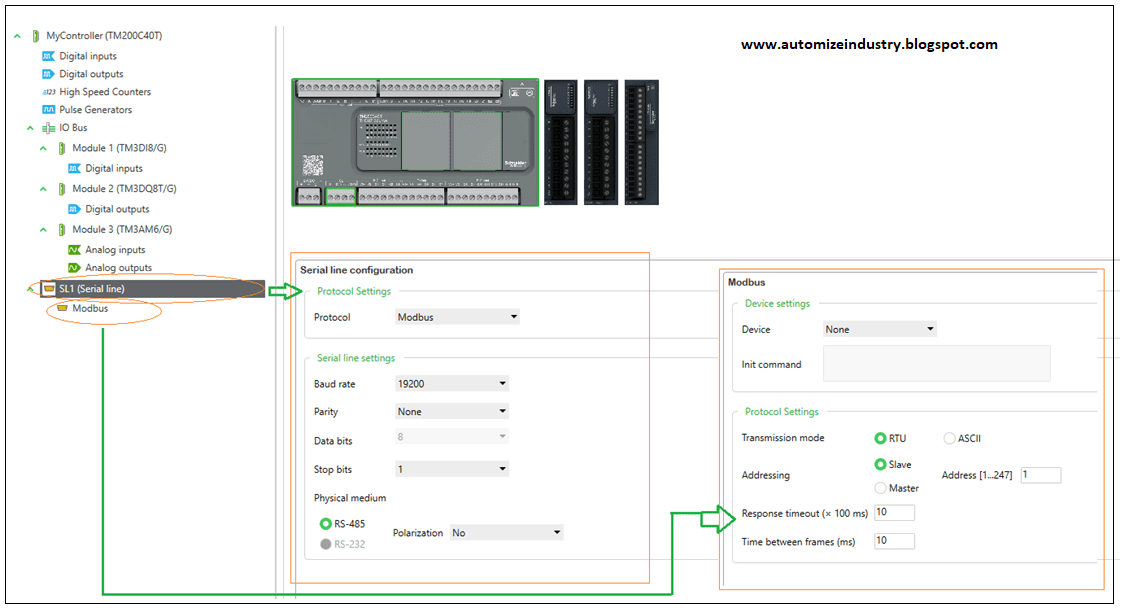Click the Address [1...247] input field

tap(1041, 475)
